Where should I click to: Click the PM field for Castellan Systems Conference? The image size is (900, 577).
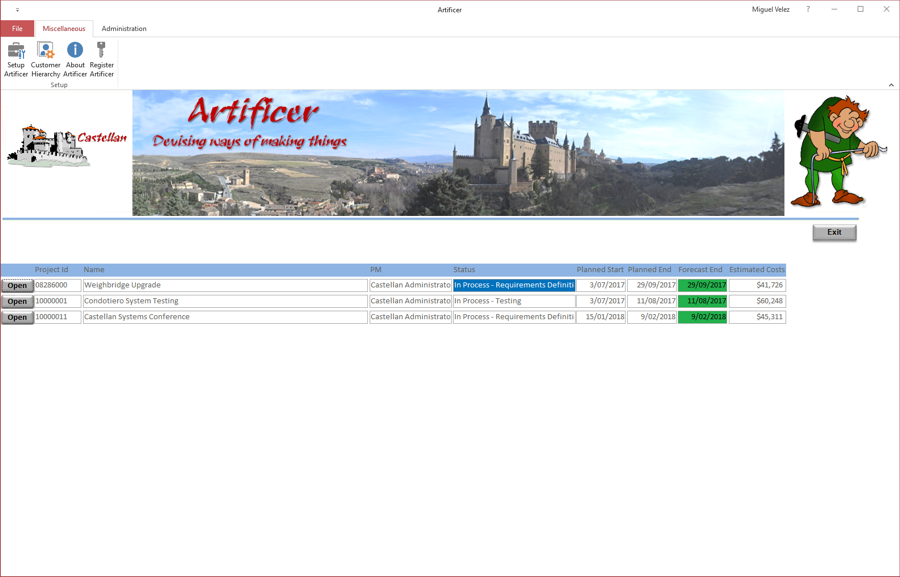[410, 317]
